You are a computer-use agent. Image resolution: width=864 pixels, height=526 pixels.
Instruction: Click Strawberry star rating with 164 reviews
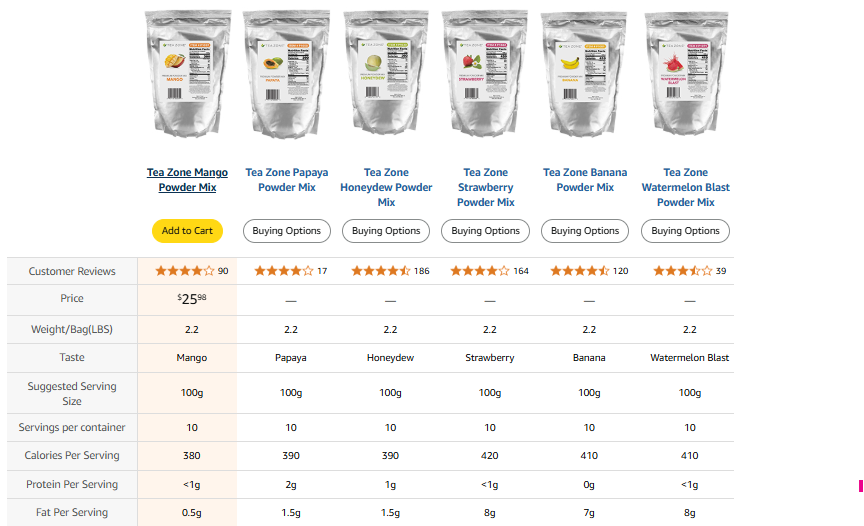pos(481,271)
